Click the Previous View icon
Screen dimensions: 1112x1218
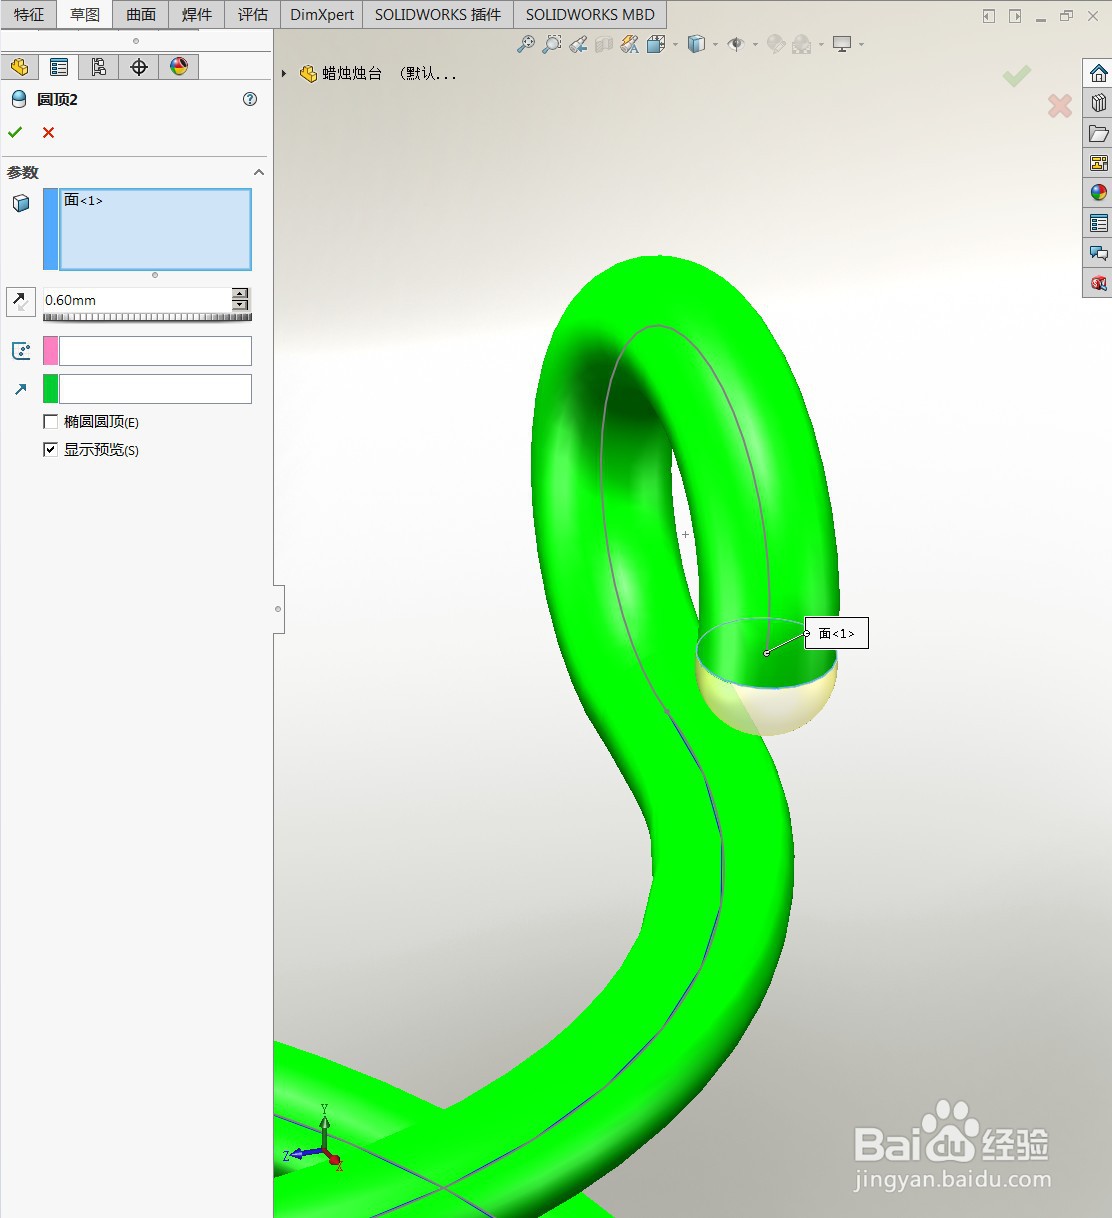click(x=578, y=44)
